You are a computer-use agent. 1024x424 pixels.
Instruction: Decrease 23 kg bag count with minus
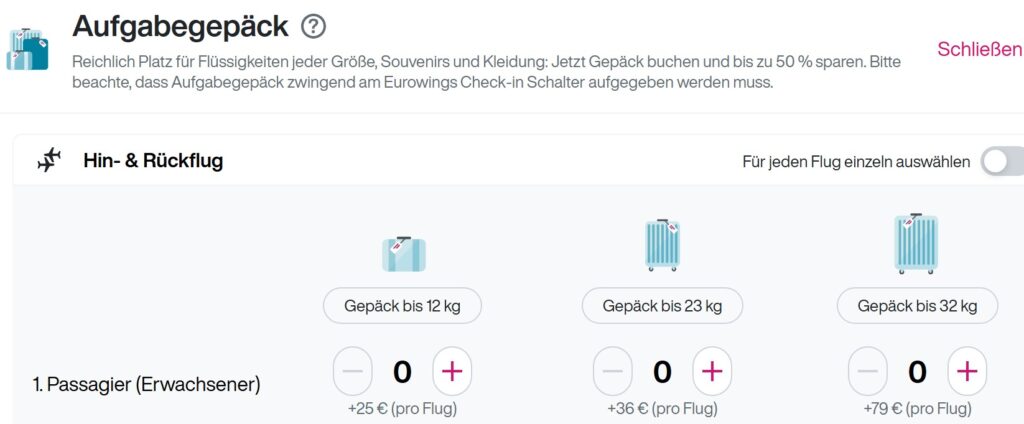613,371
